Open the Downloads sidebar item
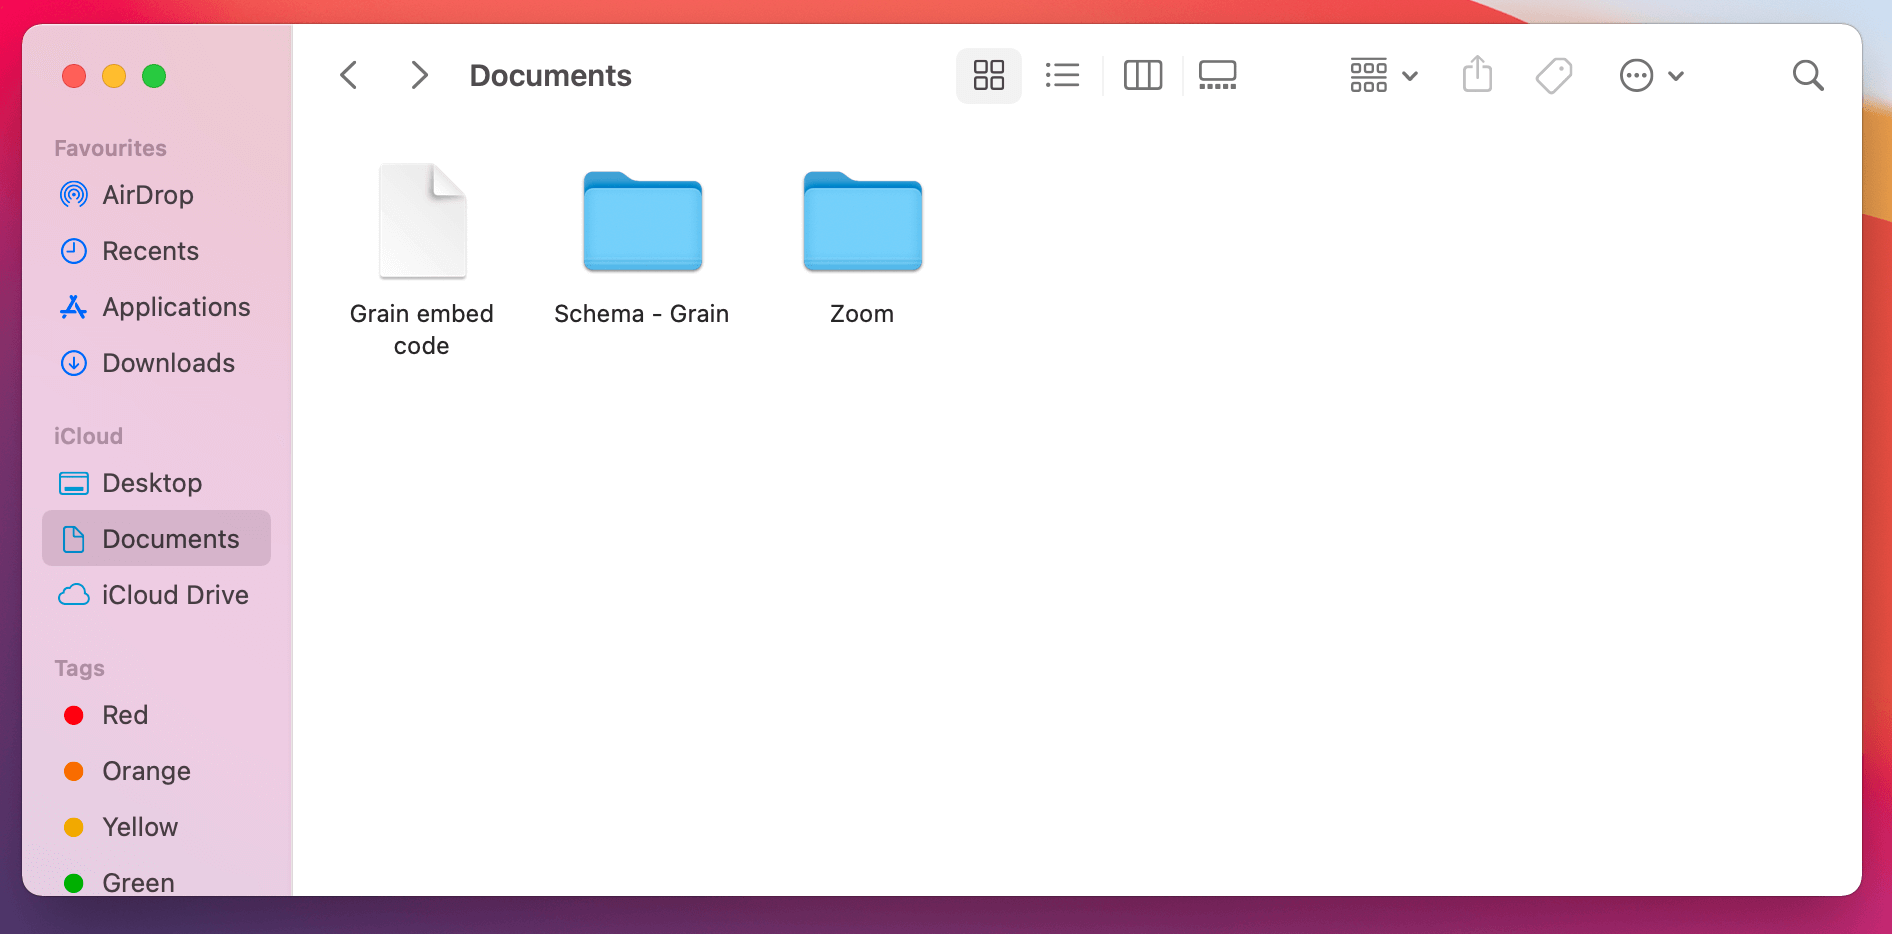 pos(168,363)
